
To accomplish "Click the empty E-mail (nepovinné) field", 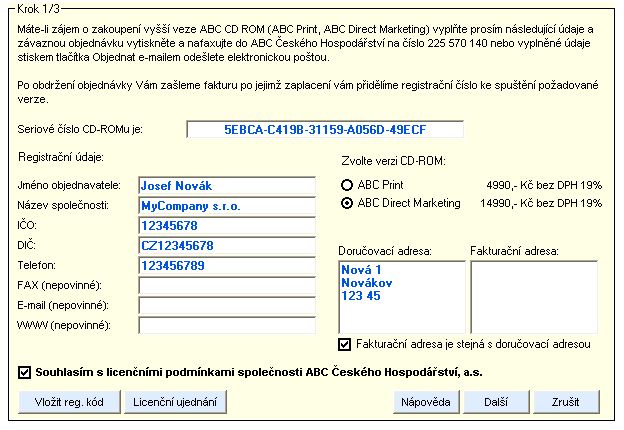I will tap(227, 305).
